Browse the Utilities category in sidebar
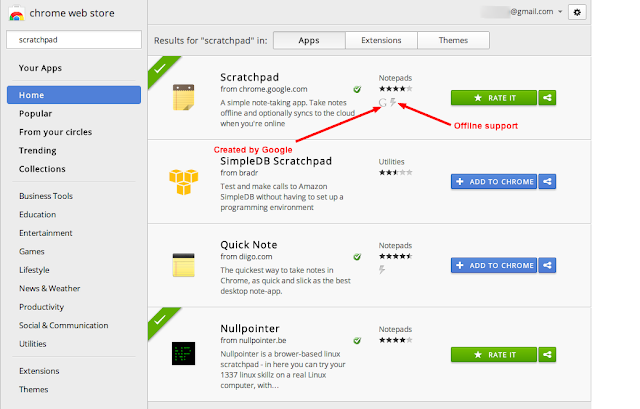 pos(33,344)
